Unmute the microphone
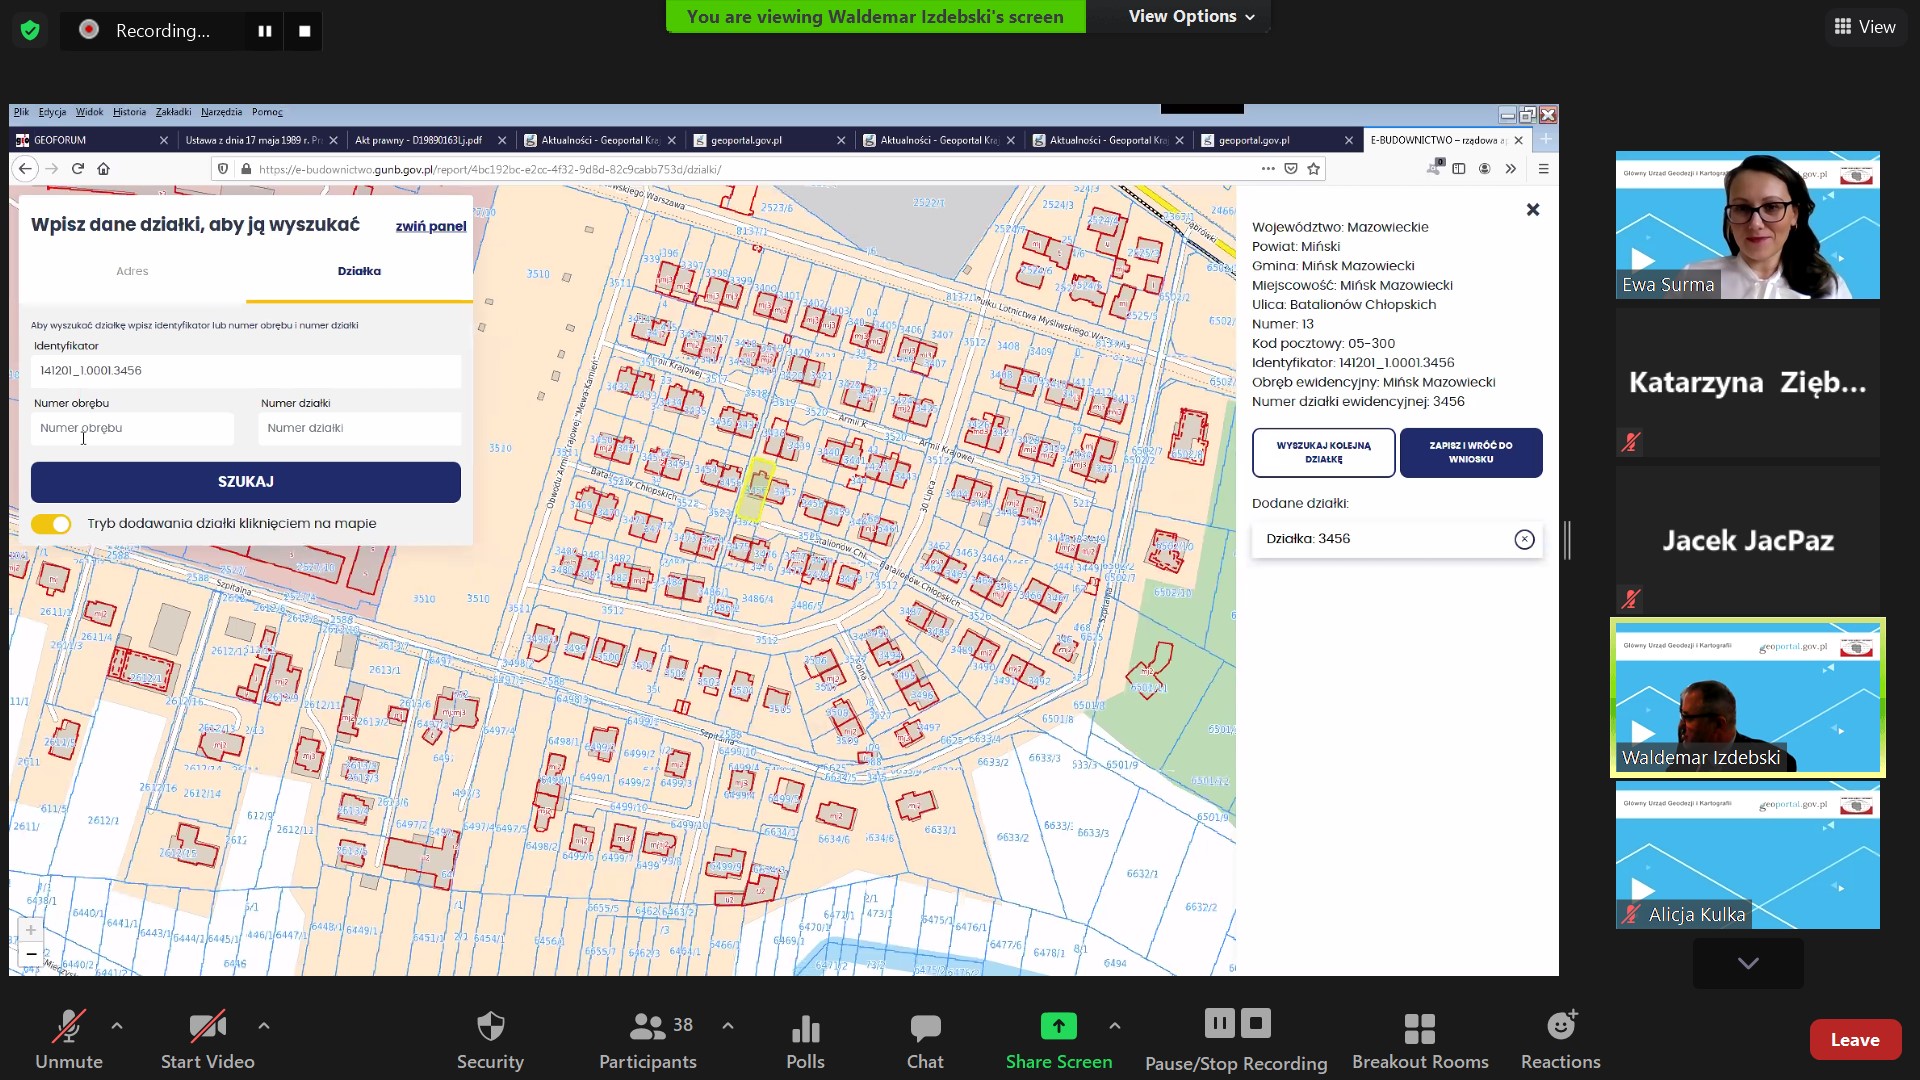Screen dimensions: 1920x1080 (68, 1027)
